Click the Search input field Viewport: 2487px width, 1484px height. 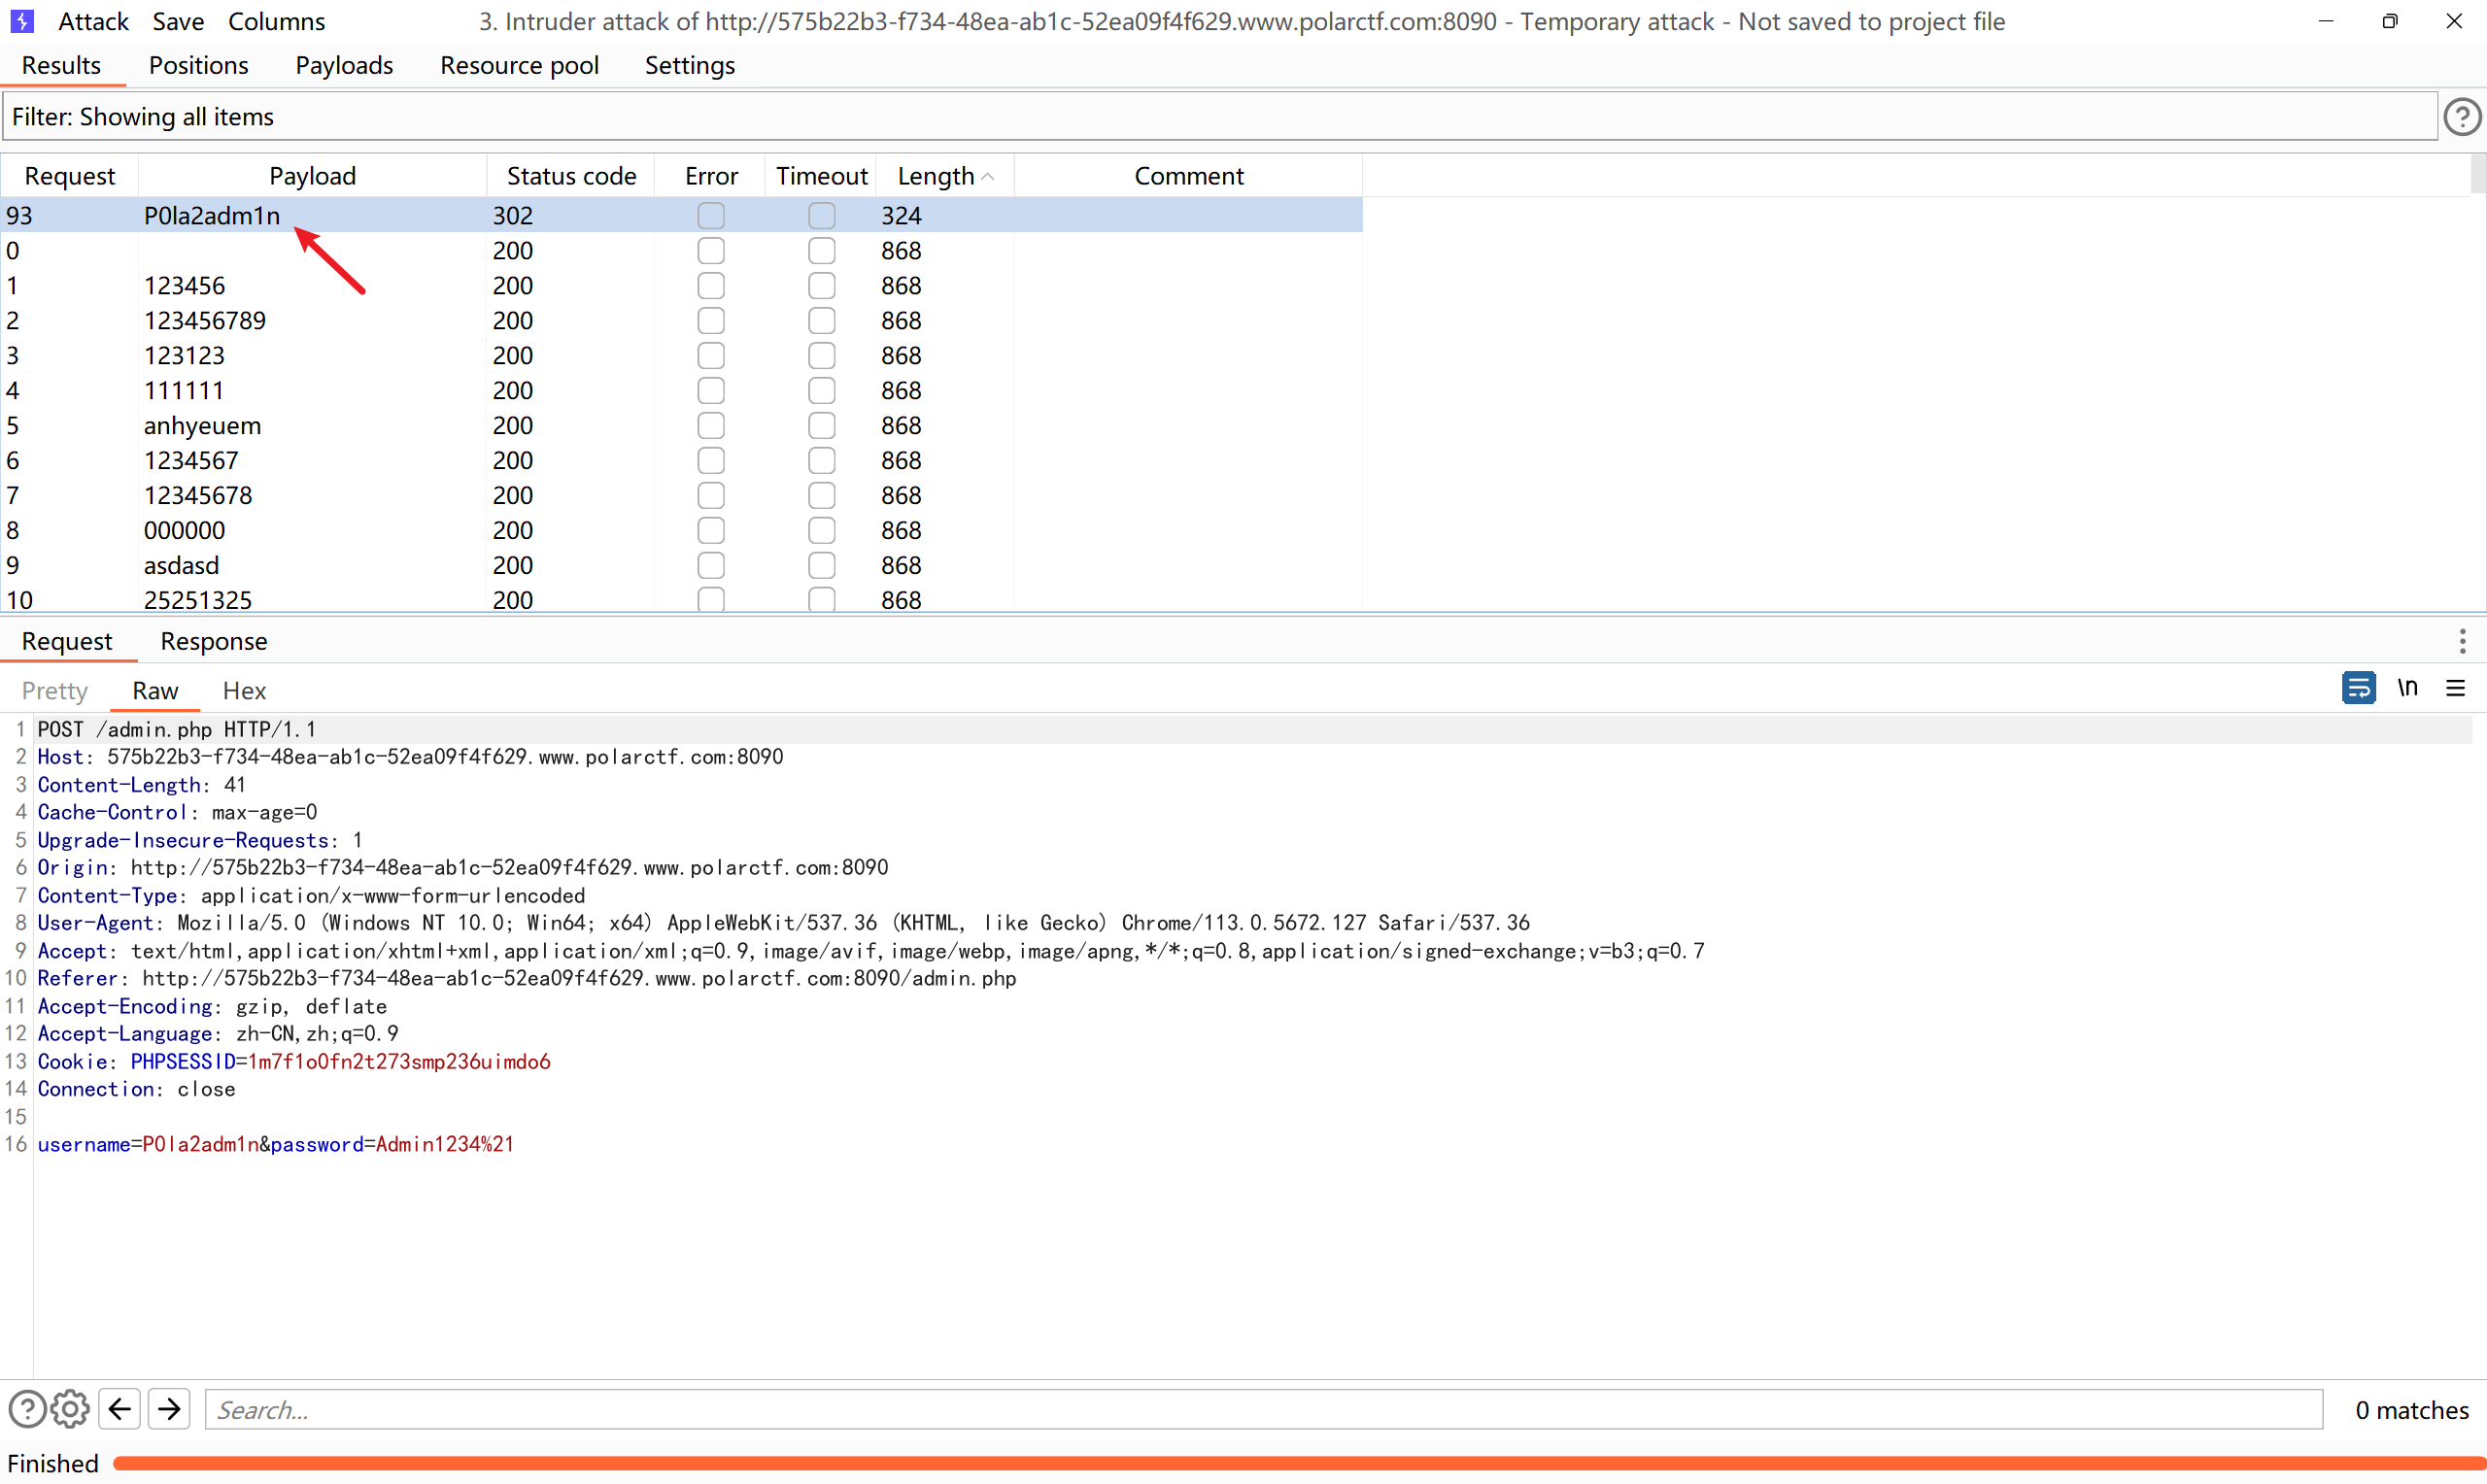(1262, 1409)
